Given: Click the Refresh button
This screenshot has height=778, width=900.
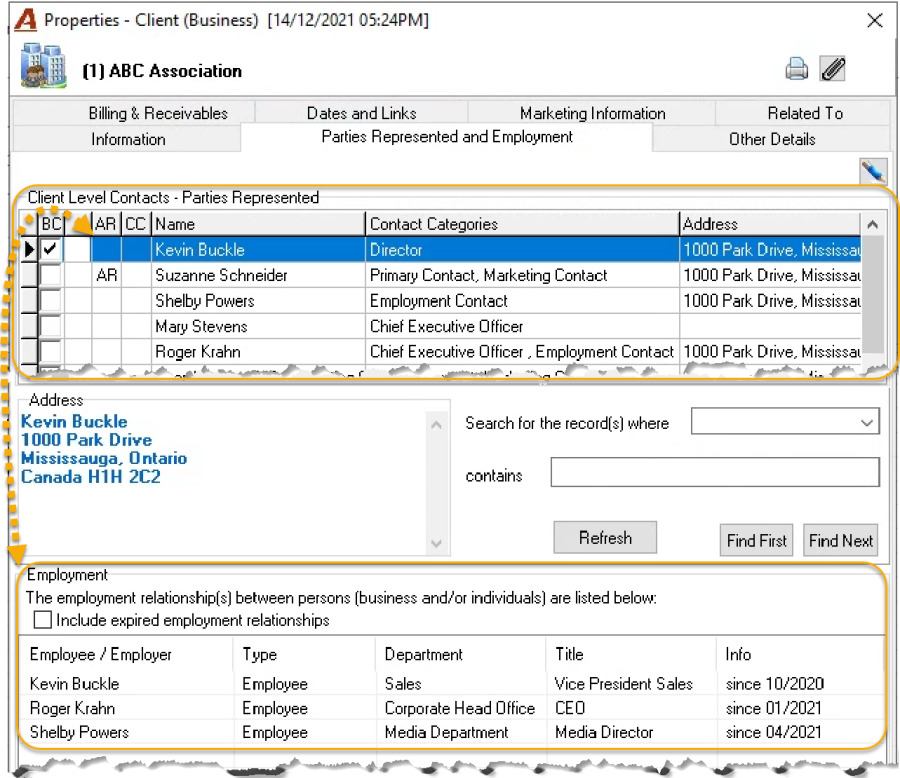Looking at the screenshot, I should [x=605, y=538].
